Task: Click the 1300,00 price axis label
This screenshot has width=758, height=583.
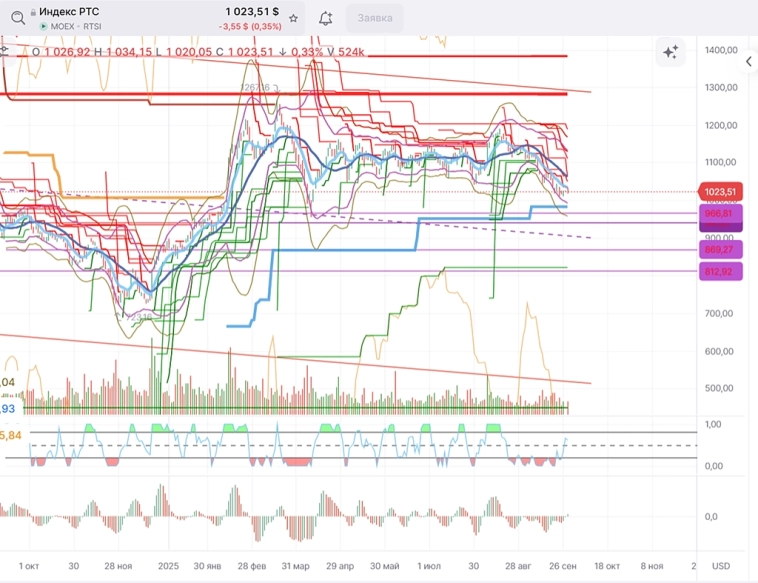Action: [721, 87]
